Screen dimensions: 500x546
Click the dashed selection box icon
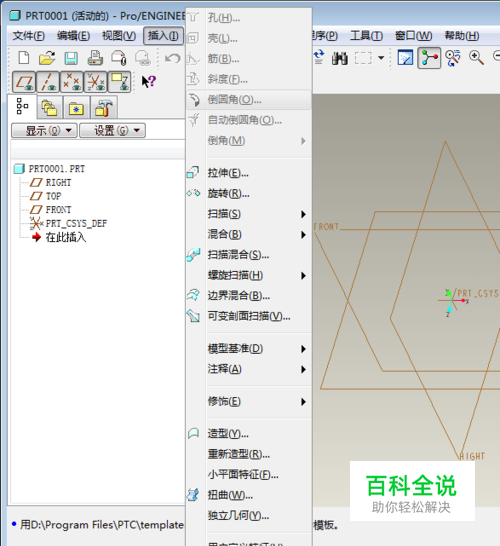pyautogui.click(x=363, y=58)
